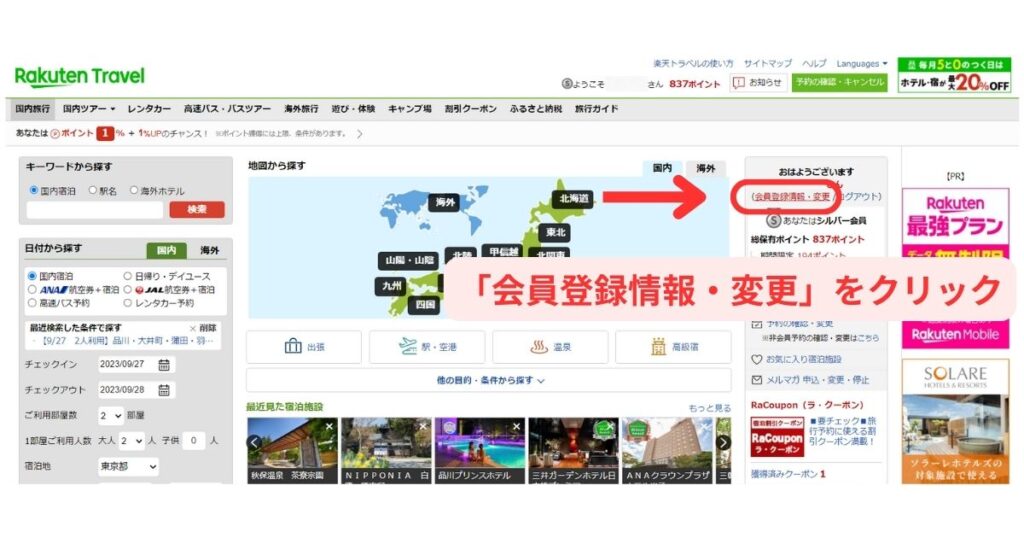Open ふるさと納税 nav item

(x=536, y=109)
